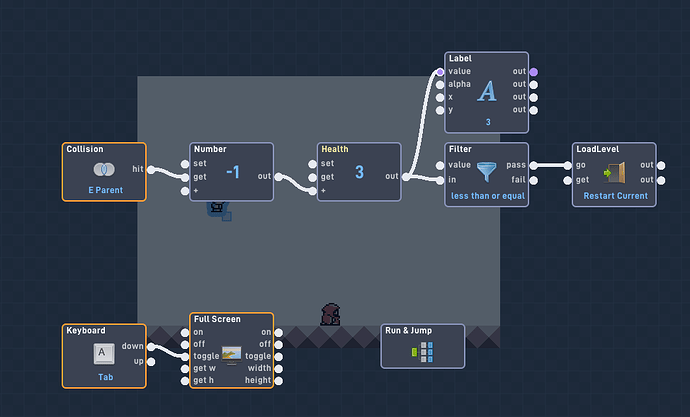The width and height of the screenshot is (690, 417).
Task: Click the Number node title
Action: pyautogui.click(x=210, y=149)
